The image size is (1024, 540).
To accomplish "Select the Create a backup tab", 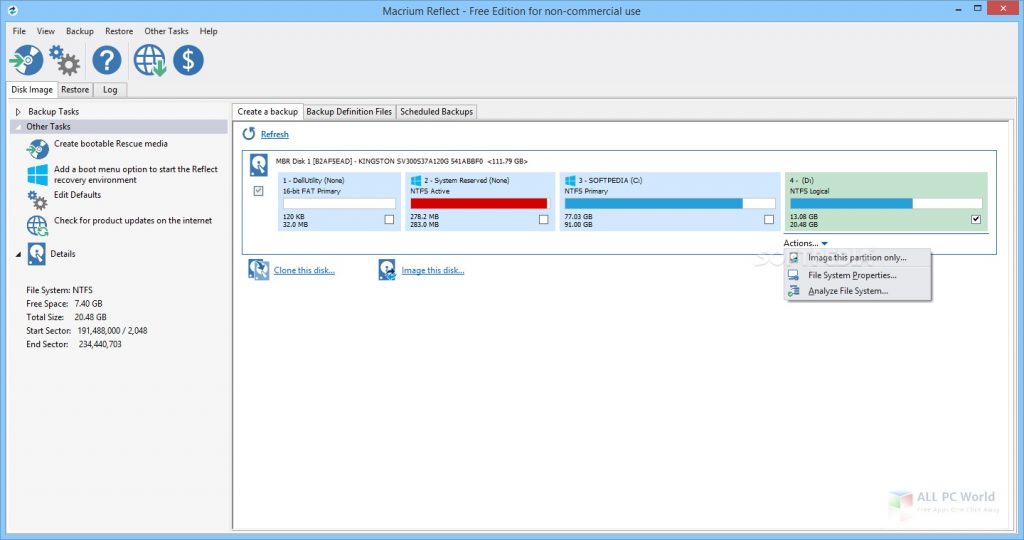I will (x=268, y=112).
